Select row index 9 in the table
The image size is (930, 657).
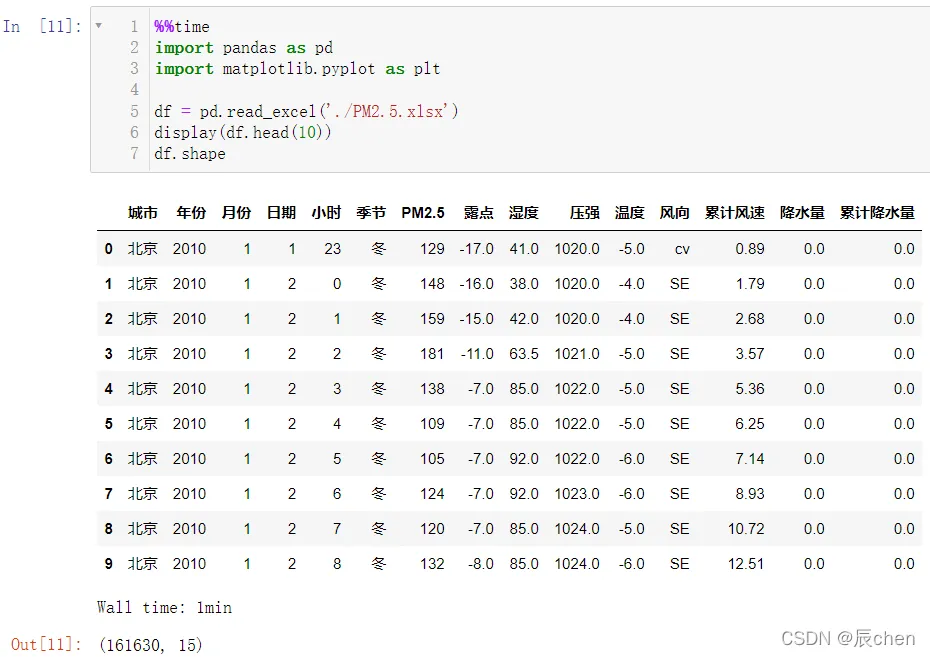coord(109,564)
